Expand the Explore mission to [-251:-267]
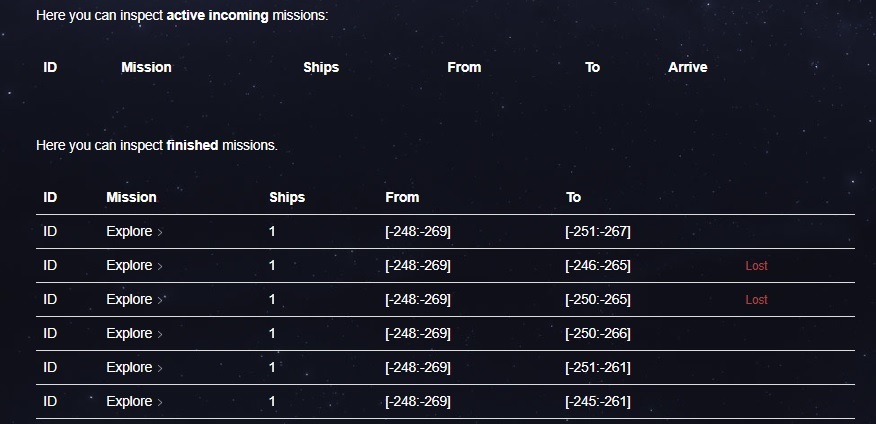Image resolution: width=876 pixels, height=424 pixels. point(134,231)
